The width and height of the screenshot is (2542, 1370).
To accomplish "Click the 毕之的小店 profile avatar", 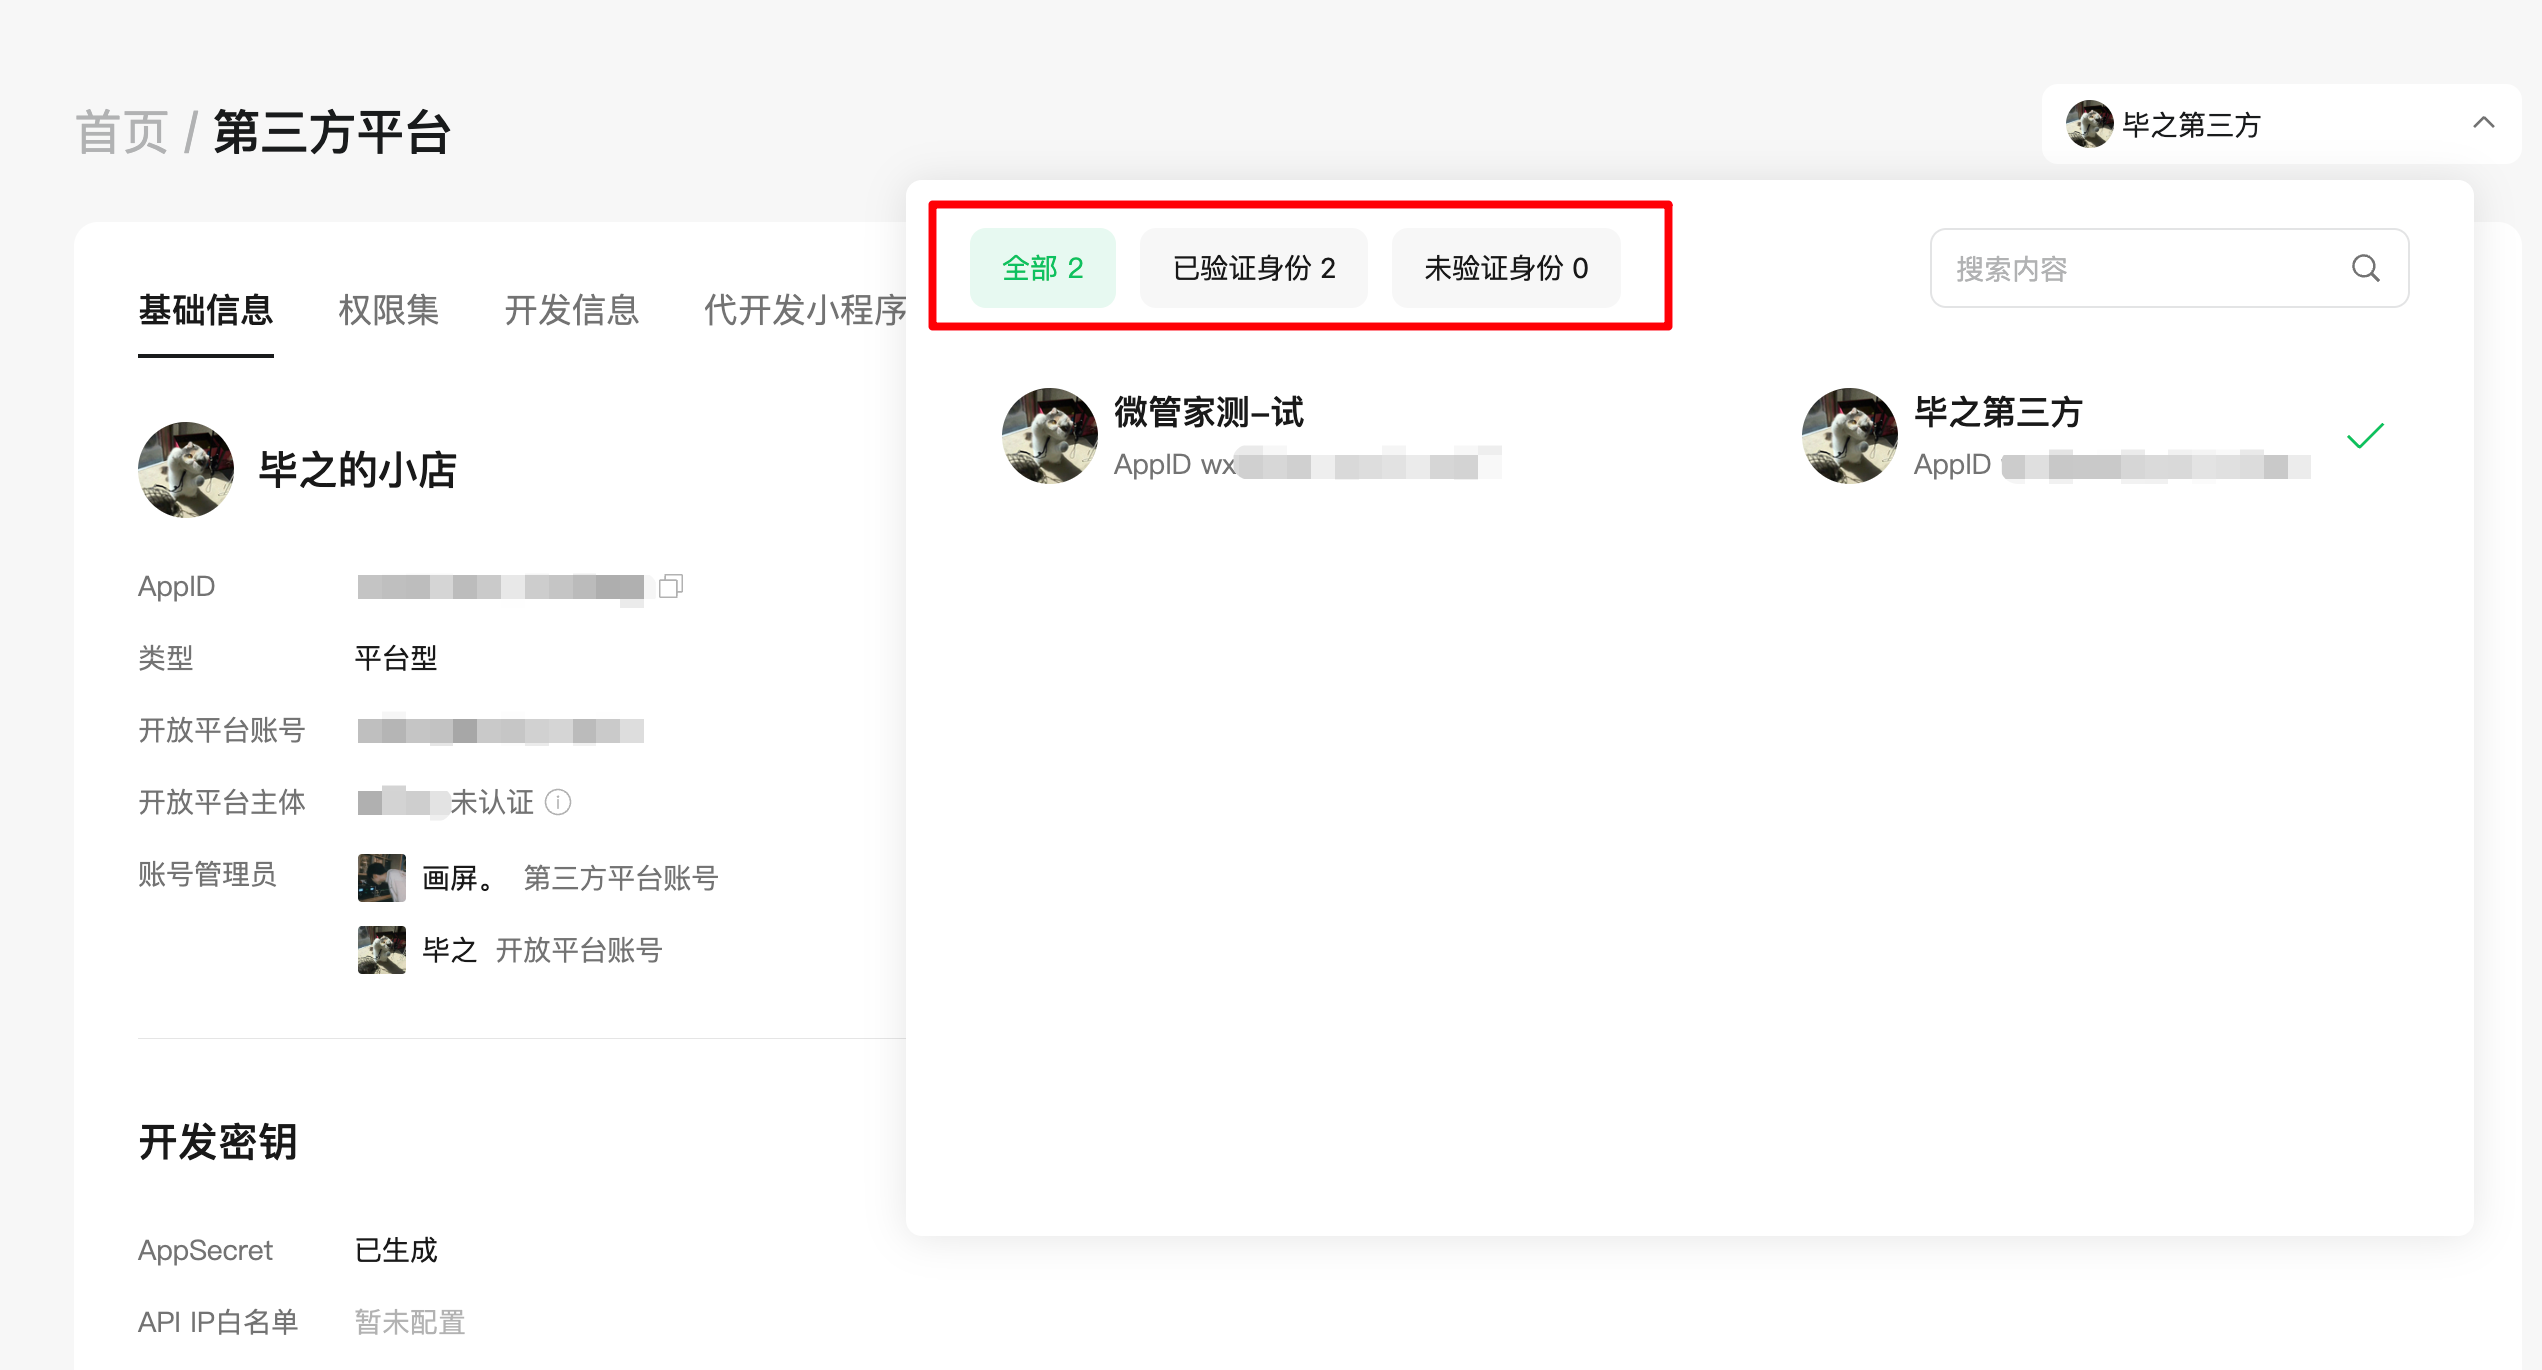I will 186,470.
